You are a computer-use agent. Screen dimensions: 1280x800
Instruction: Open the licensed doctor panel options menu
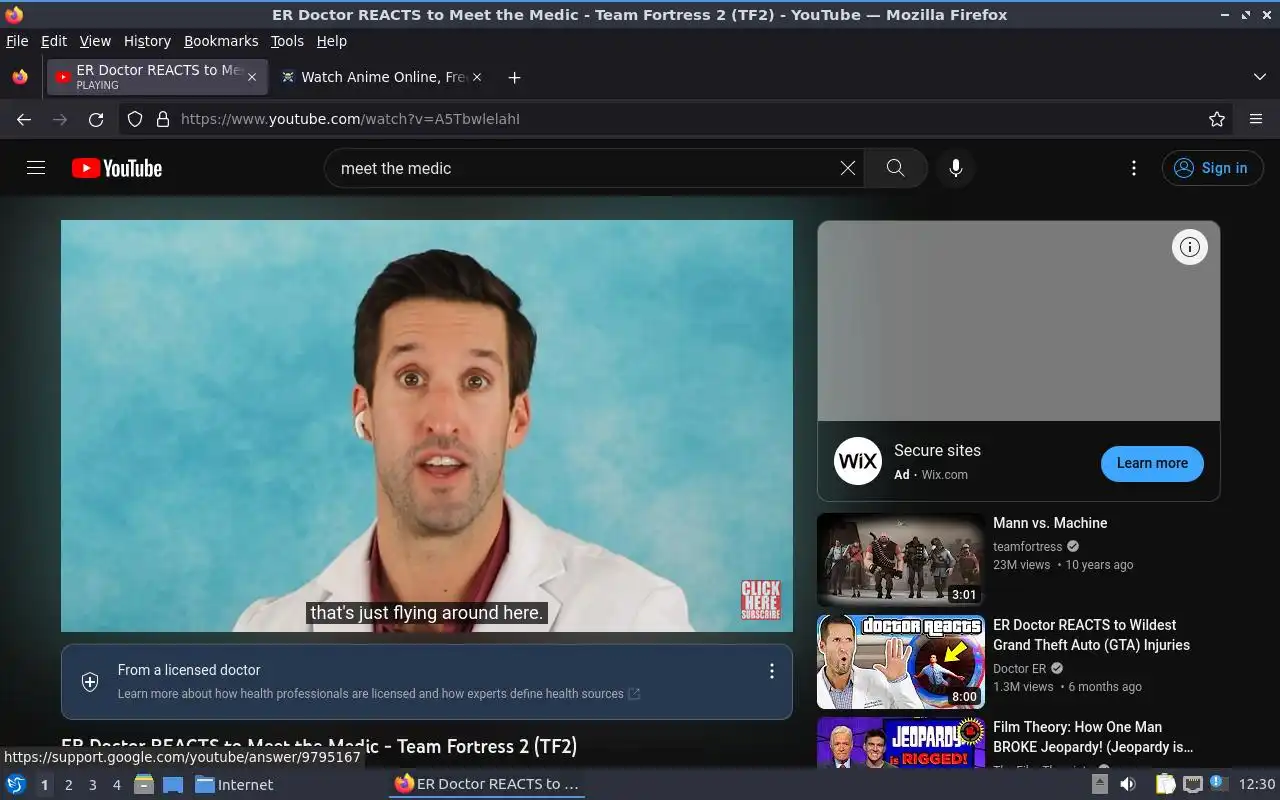point(771,671)
